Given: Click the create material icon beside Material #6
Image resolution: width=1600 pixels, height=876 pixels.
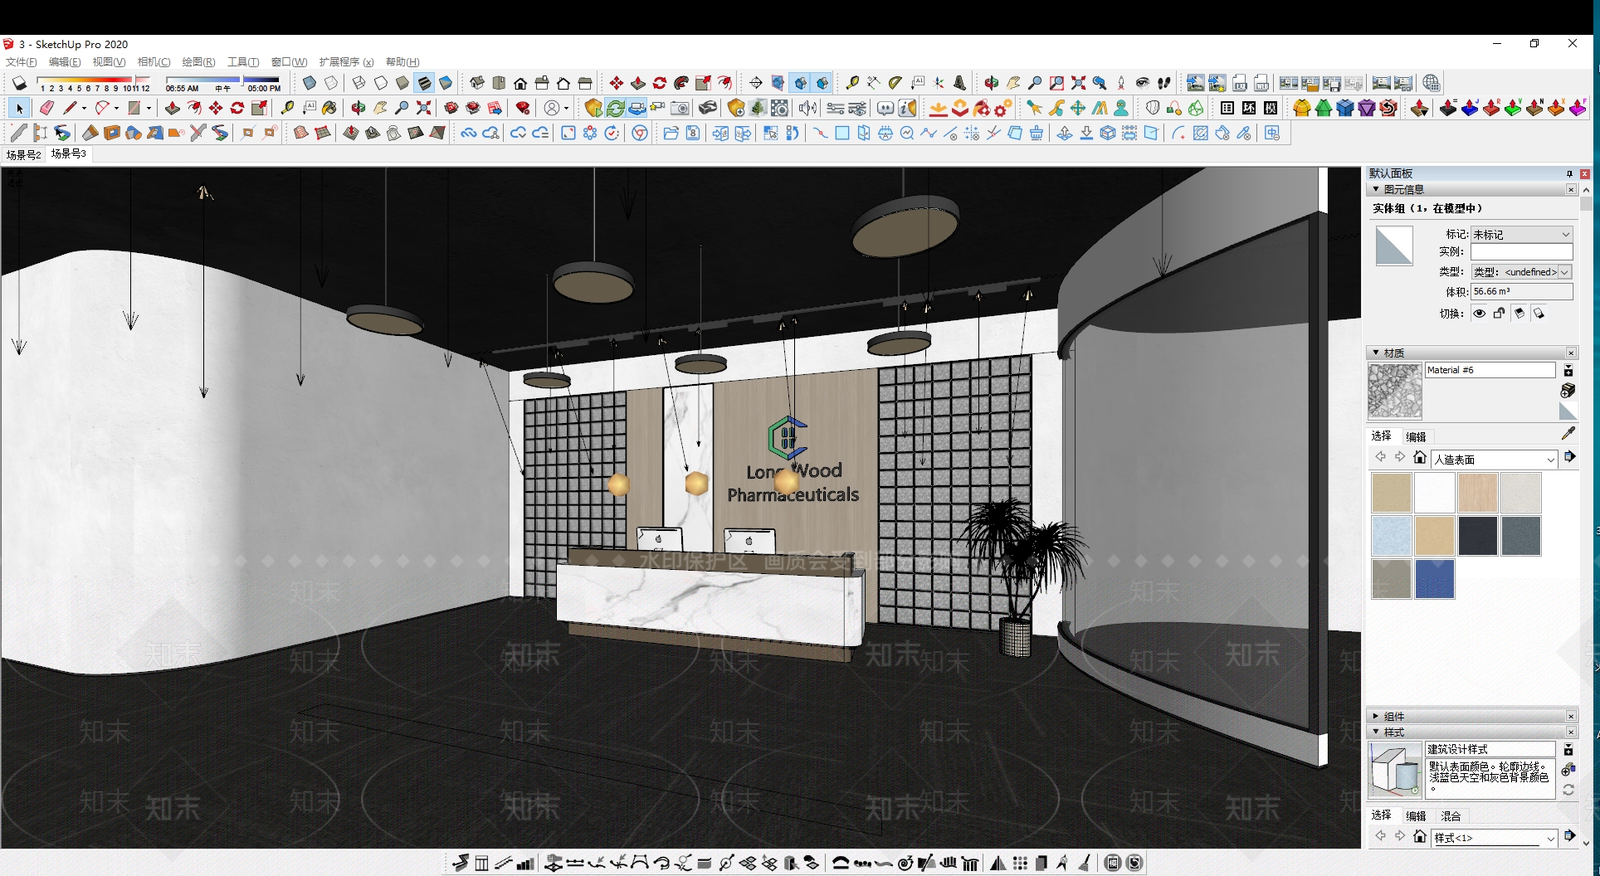Looking at the screenshot, I should 1568,390.
